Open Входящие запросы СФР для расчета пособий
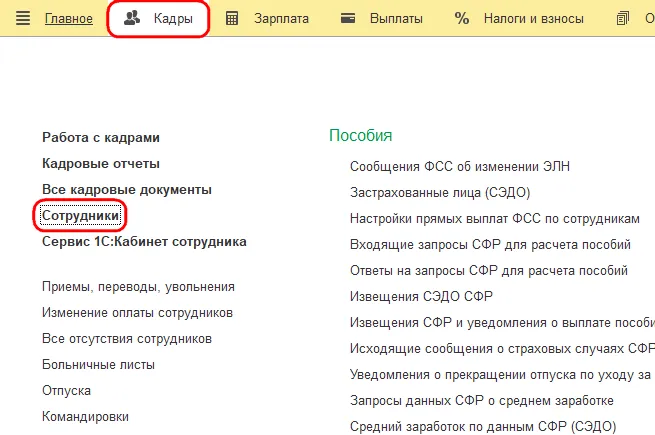Viewport: 655px width, 435px height. pyautogui.click(x=490, y=244)
